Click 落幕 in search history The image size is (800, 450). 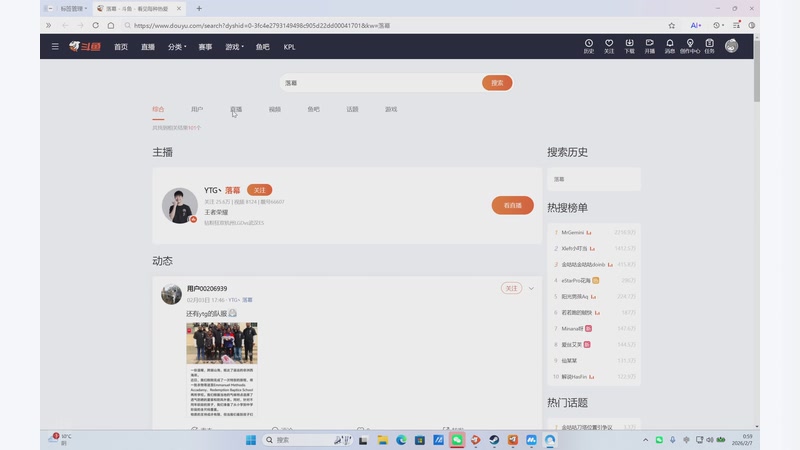click(x=559, y=179)
